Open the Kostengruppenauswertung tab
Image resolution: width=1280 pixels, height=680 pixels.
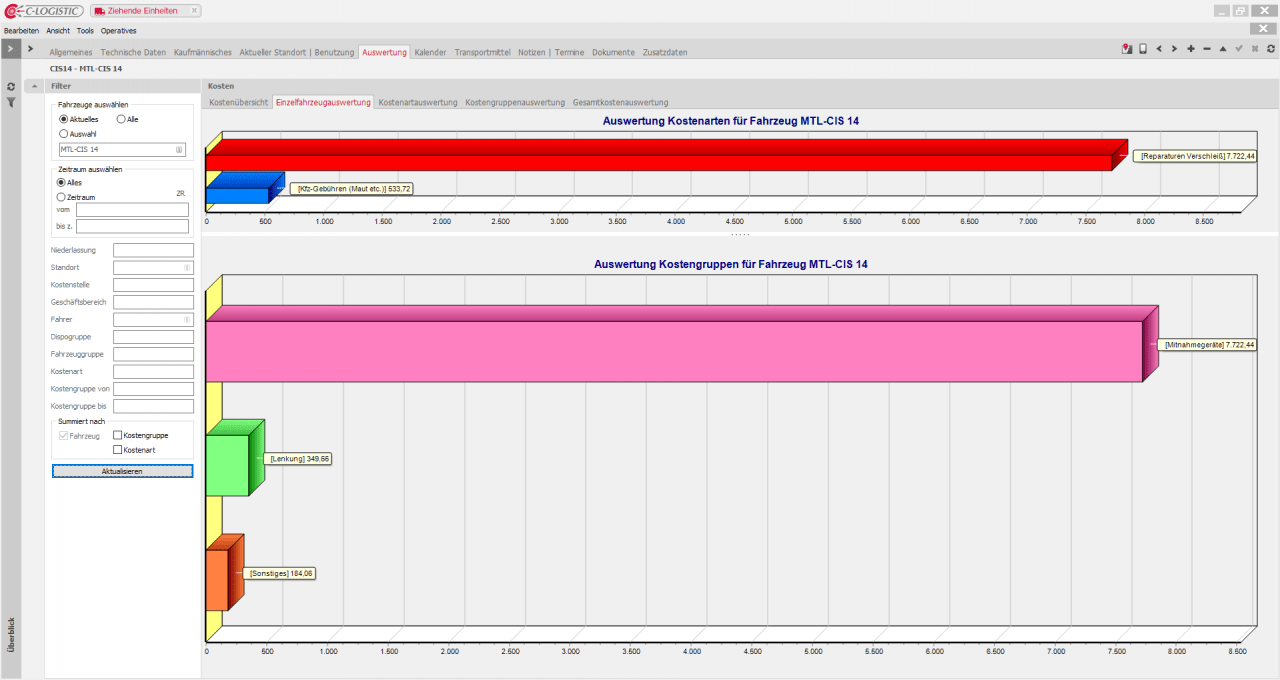(x=515, y=102)
